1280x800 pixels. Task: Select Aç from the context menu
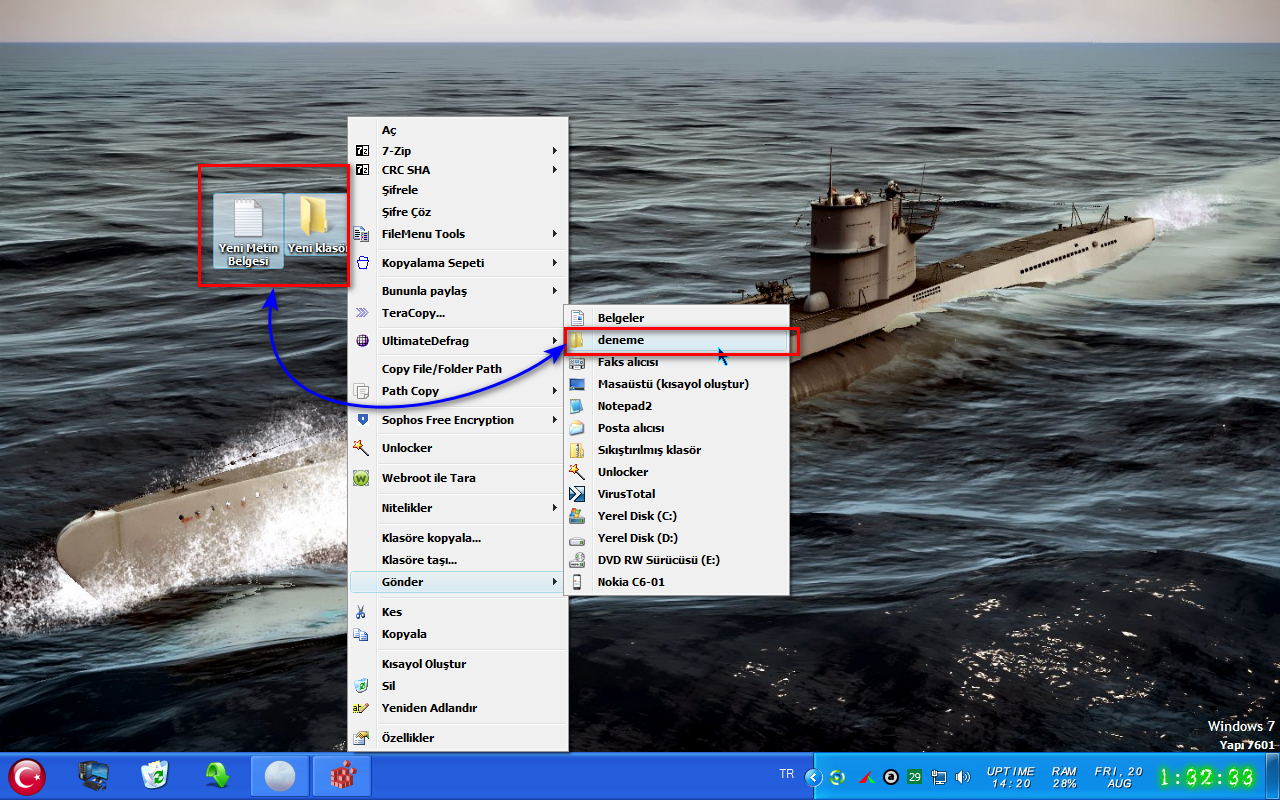tap(458, 130)
